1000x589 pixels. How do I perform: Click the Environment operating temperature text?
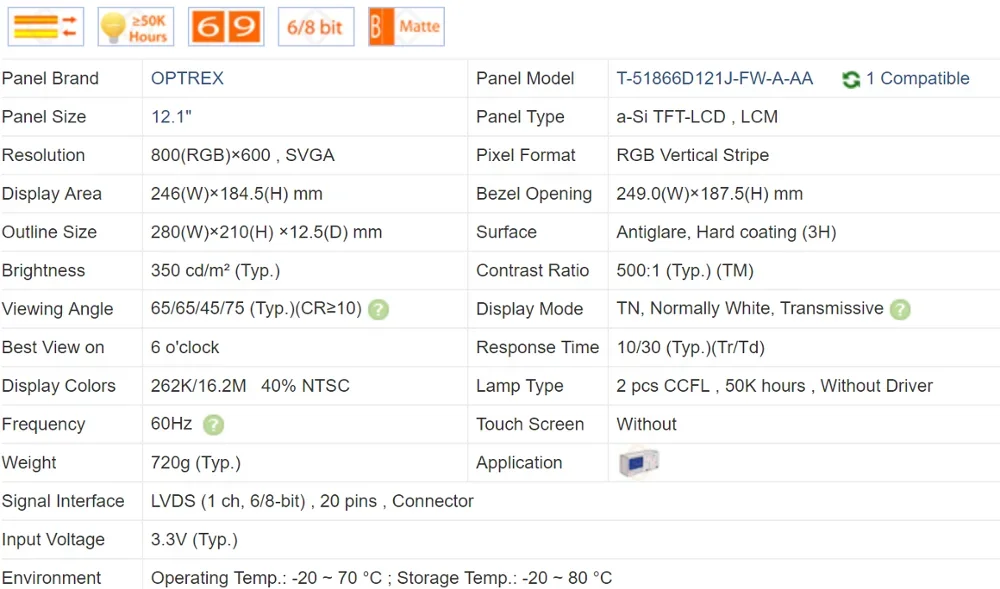[381, 578]
